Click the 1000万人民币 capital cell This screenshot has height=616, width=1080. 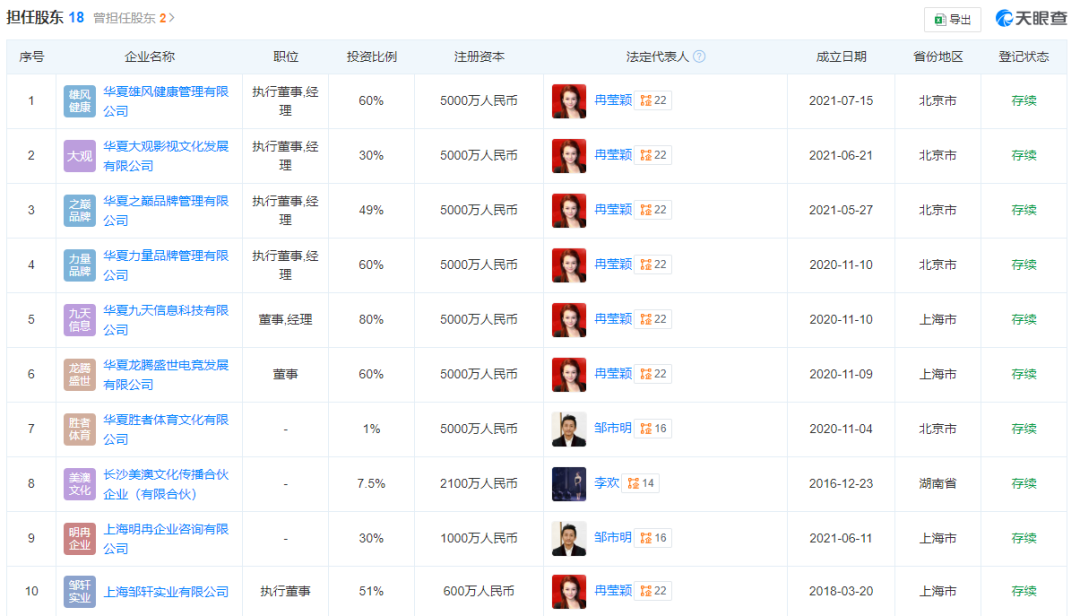[479, 538]
